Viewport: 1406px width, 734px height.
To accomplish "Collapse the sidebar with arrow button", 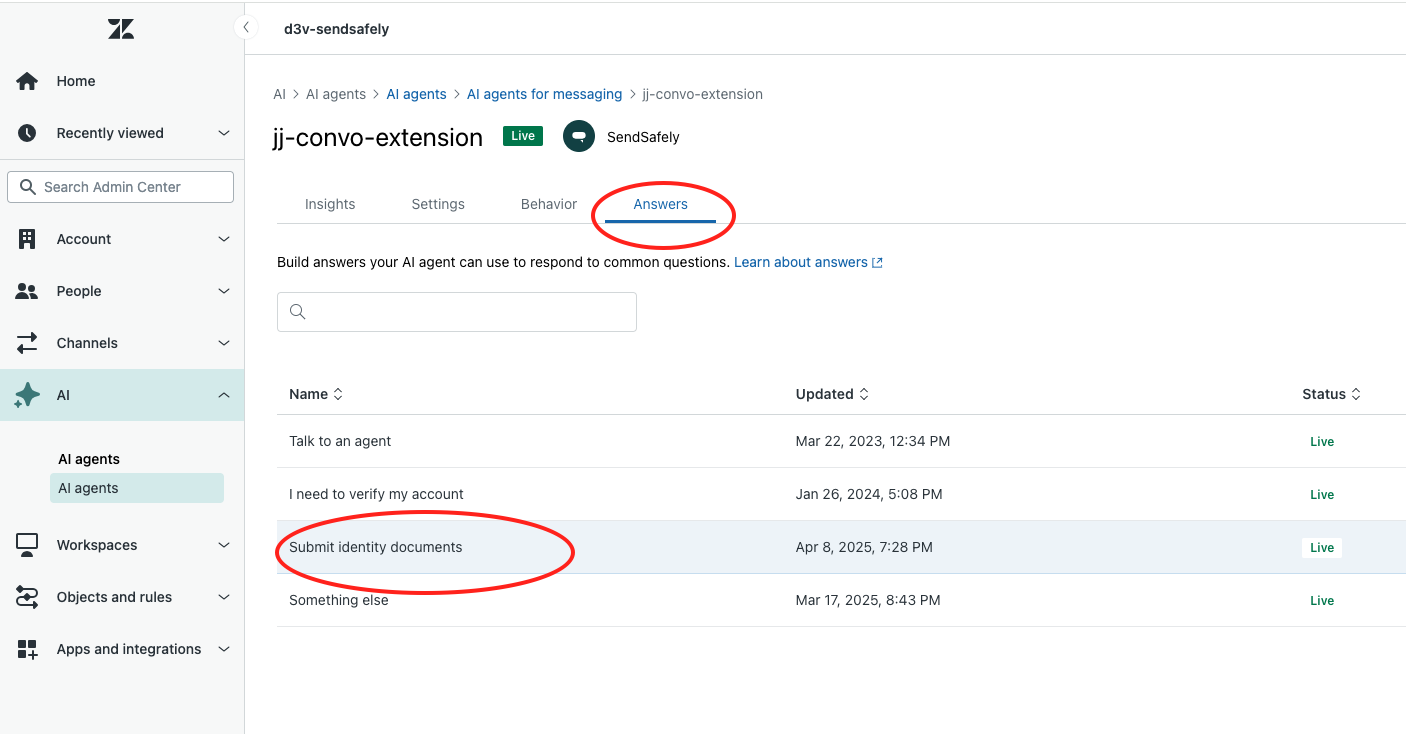I will [246, 27].
